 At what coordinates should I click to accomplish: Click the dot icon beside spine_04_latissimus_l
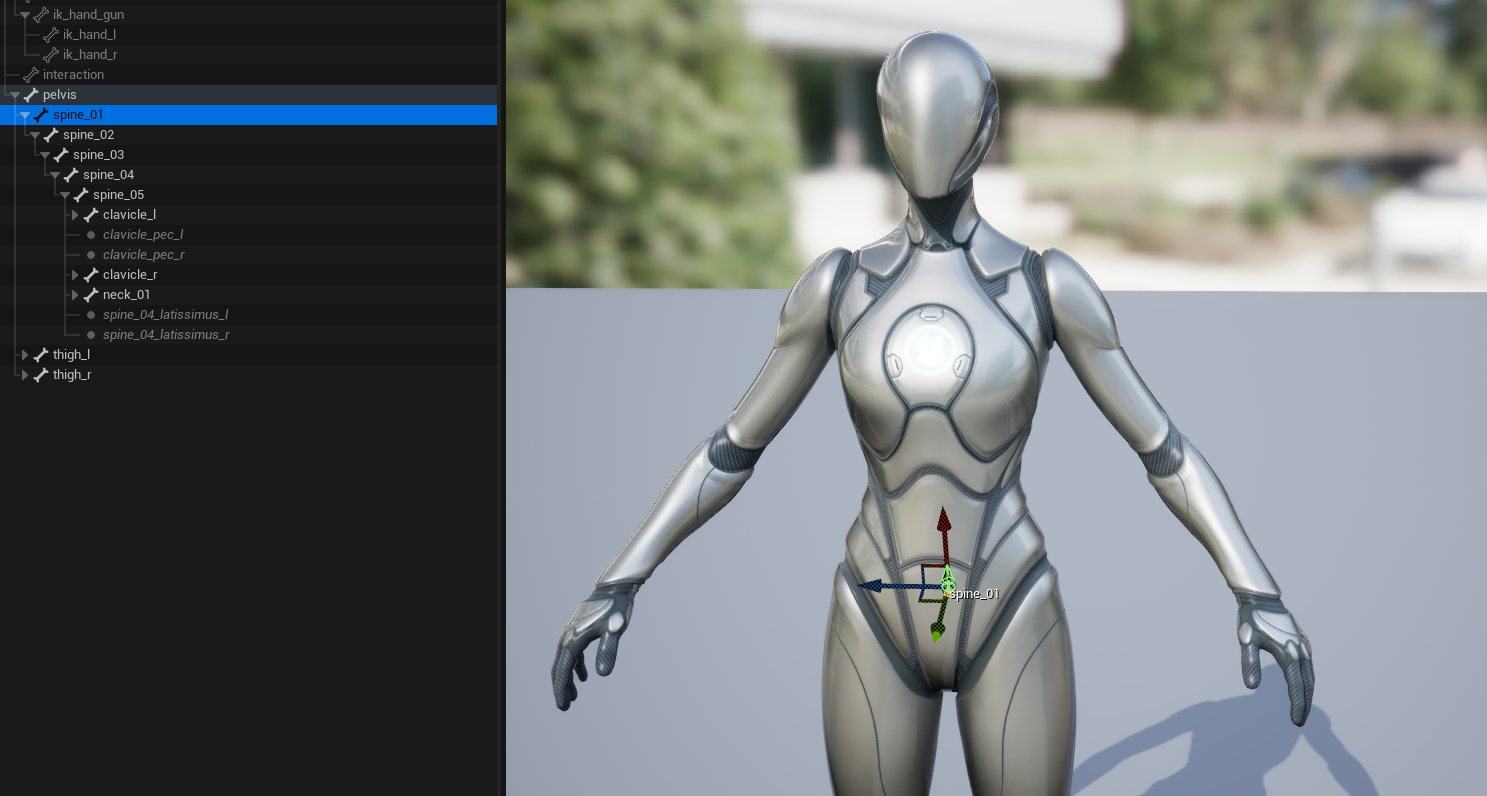click(91, 315)
